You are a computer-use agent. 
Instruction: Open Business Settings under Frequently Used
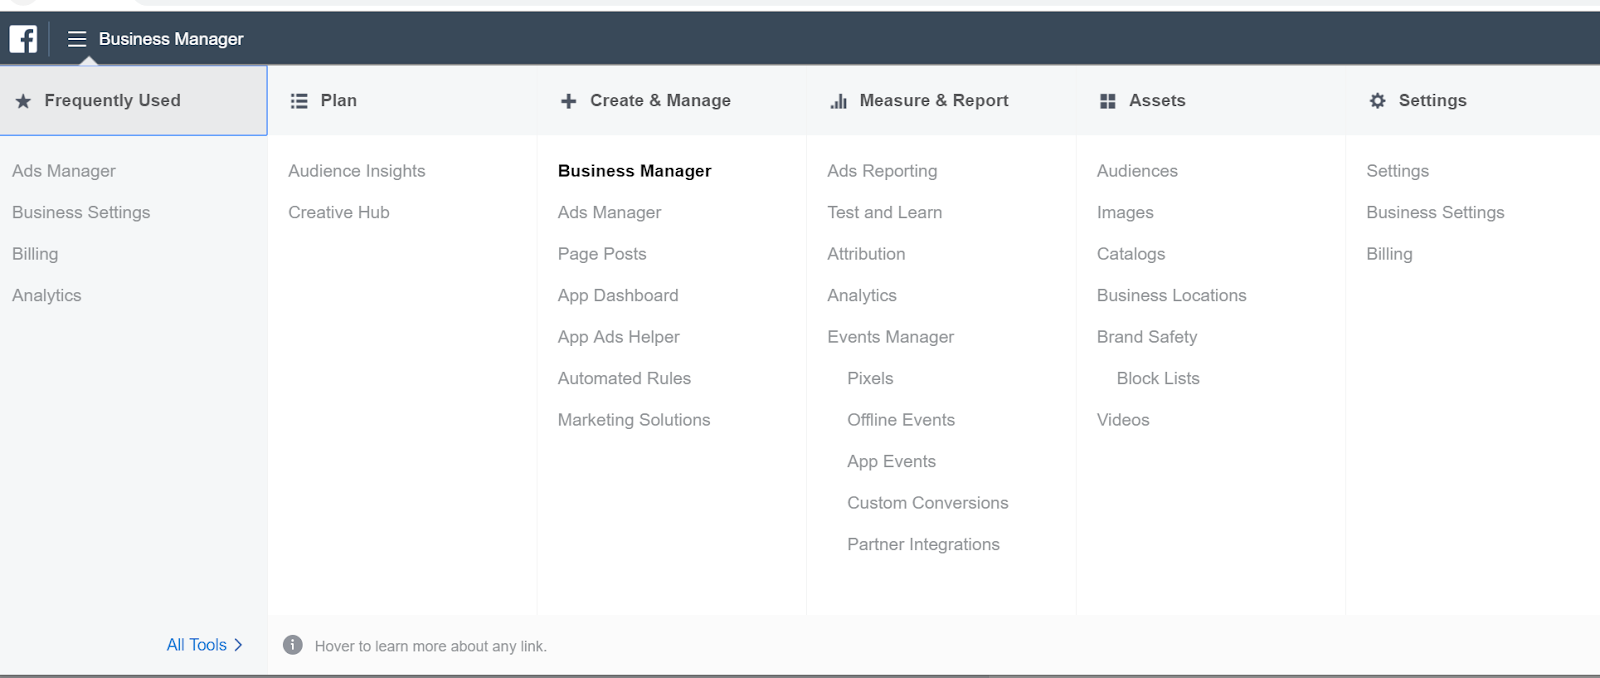point(81,212)
